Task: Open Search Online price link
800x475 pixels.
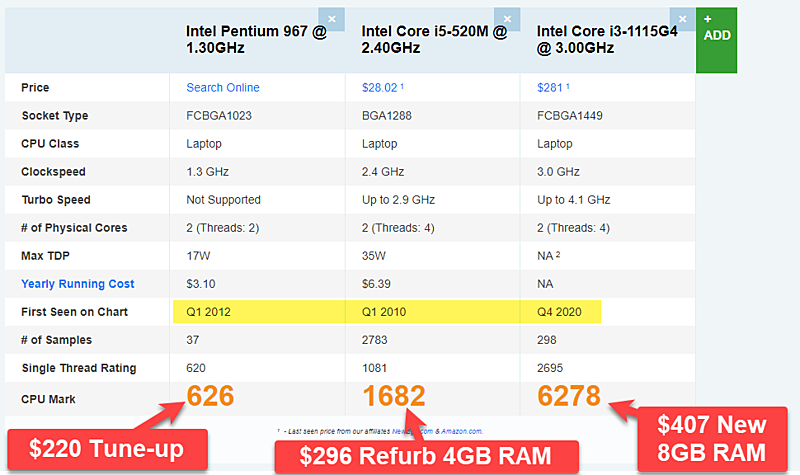Action: click(222, 88)
